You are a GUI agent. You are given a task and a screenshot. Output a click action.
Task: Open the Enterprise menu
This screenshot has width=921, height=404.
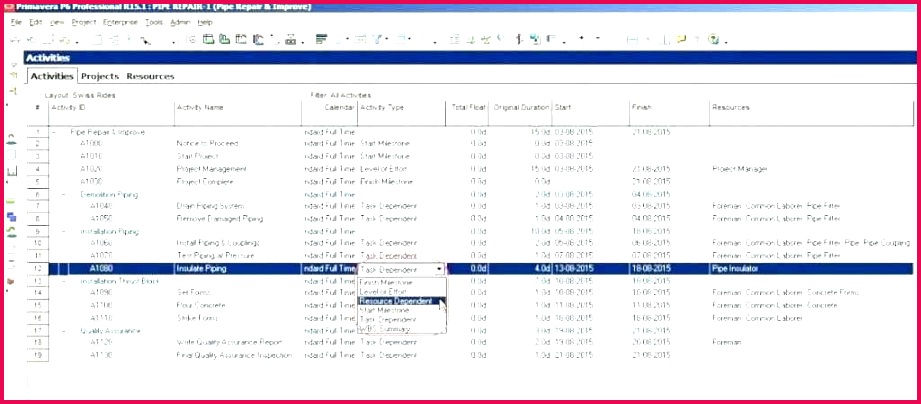pos(119,21)
